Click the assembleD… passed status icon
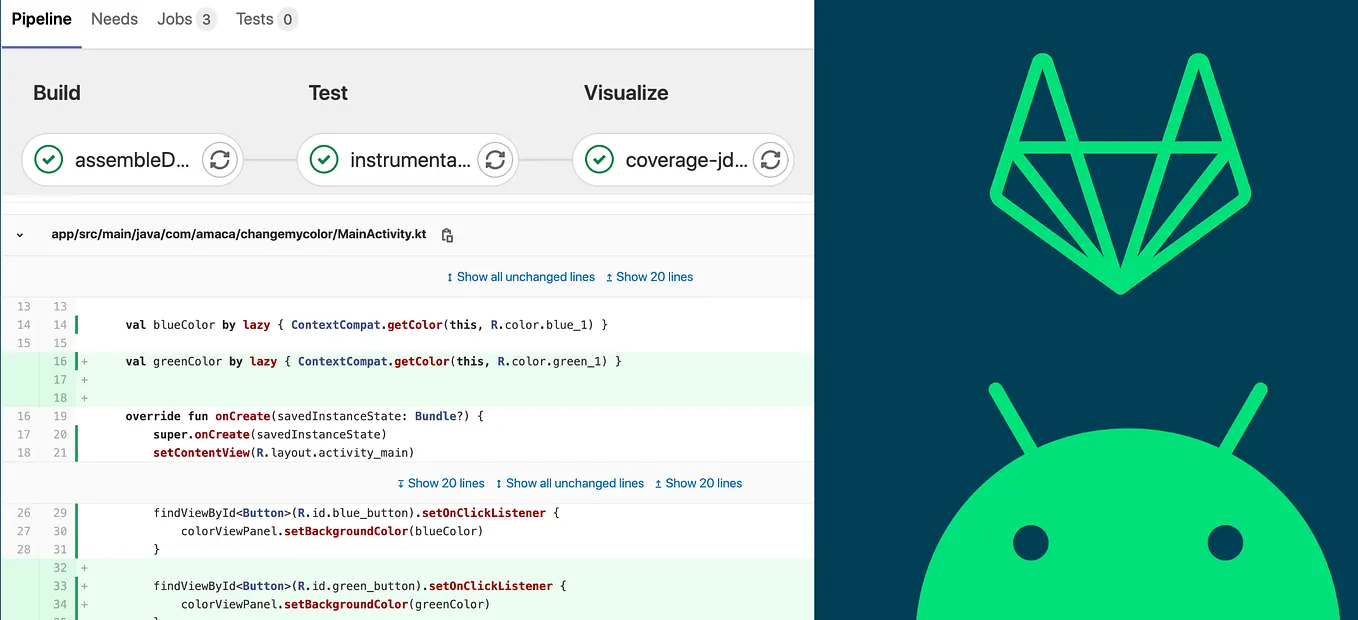The image size is (1358, 620). coord(48,160)
